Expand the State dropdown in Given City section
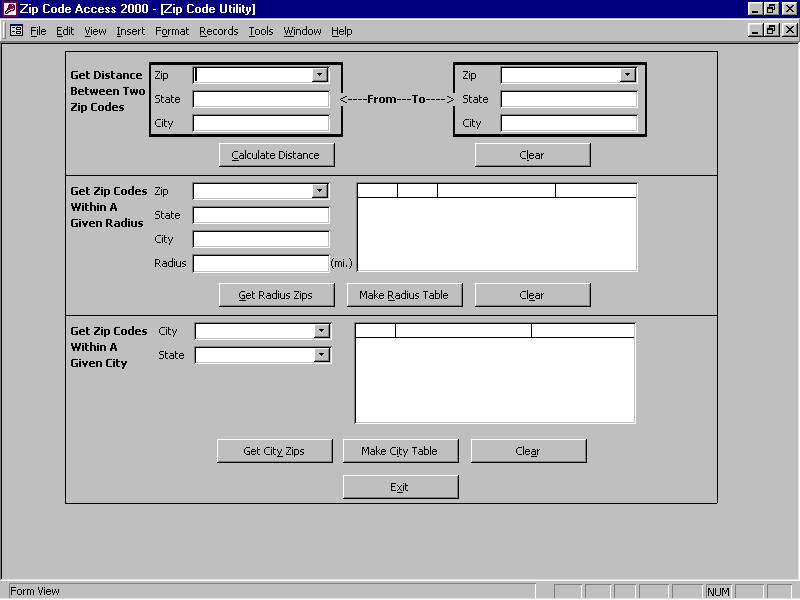 point(321,355)
